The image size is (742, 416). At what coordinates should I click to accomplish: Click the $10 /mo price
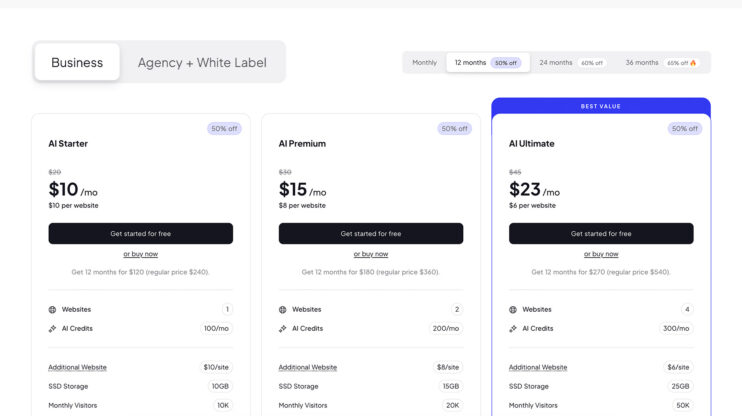[x=73, y=190]
